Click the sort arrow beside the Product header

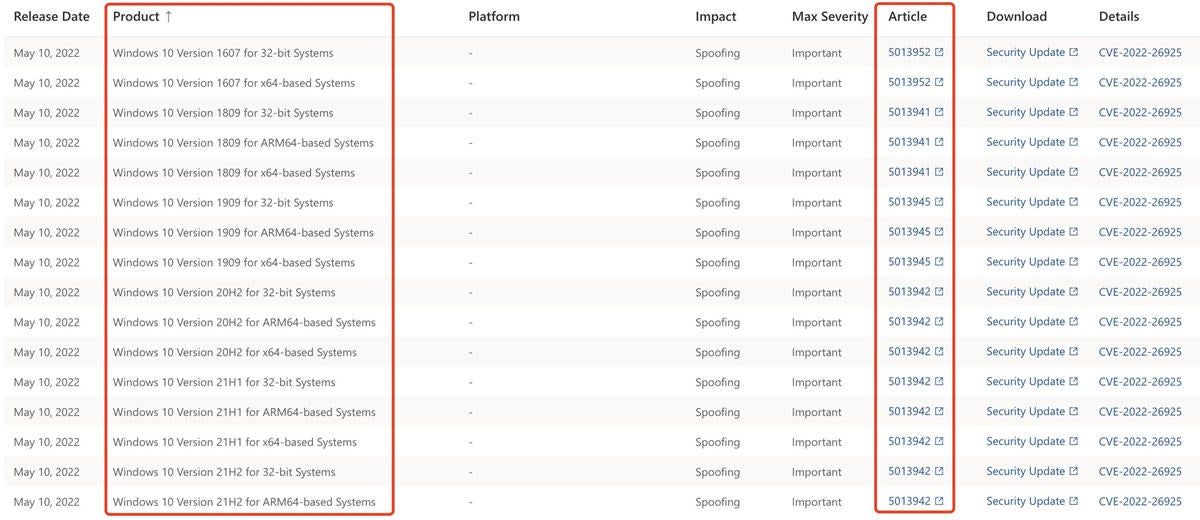click(x=169, y=17)
